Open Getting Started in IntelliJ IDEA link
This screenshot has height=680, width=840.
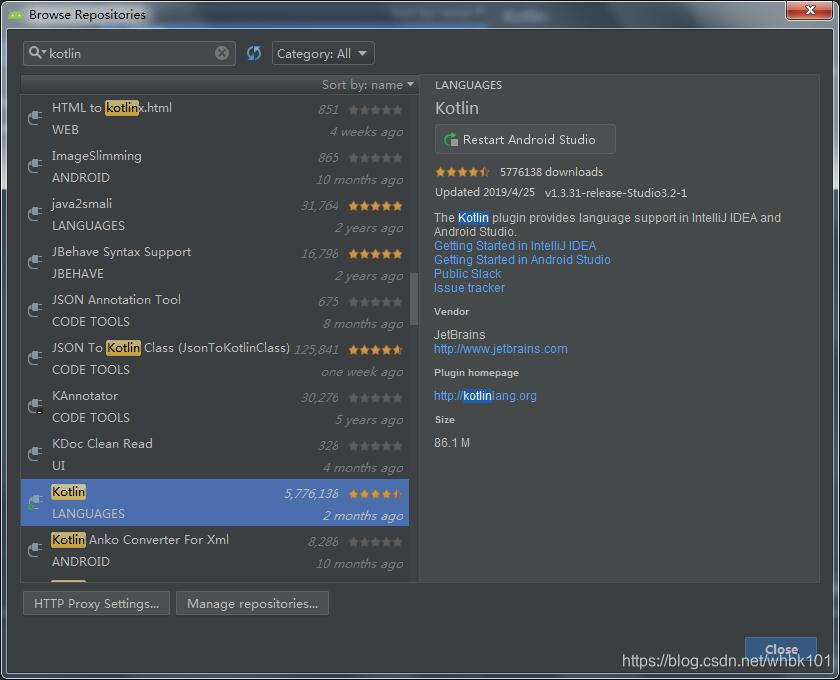pyautogui.click(x=515, y=246)
